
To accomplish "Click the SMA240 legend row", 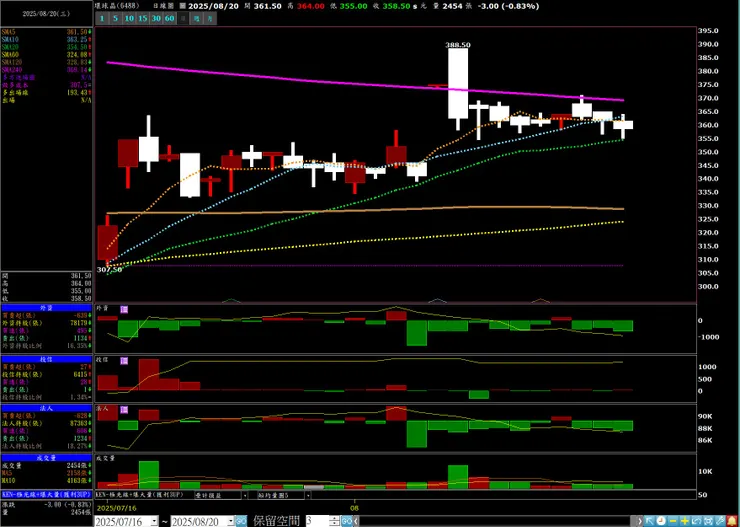I will 46,69.
